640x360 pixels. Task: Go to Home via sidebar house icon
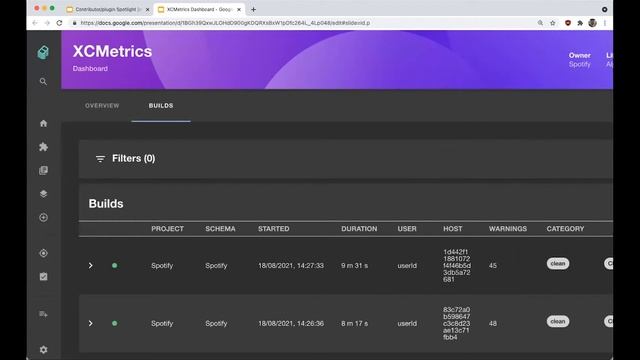43,123
